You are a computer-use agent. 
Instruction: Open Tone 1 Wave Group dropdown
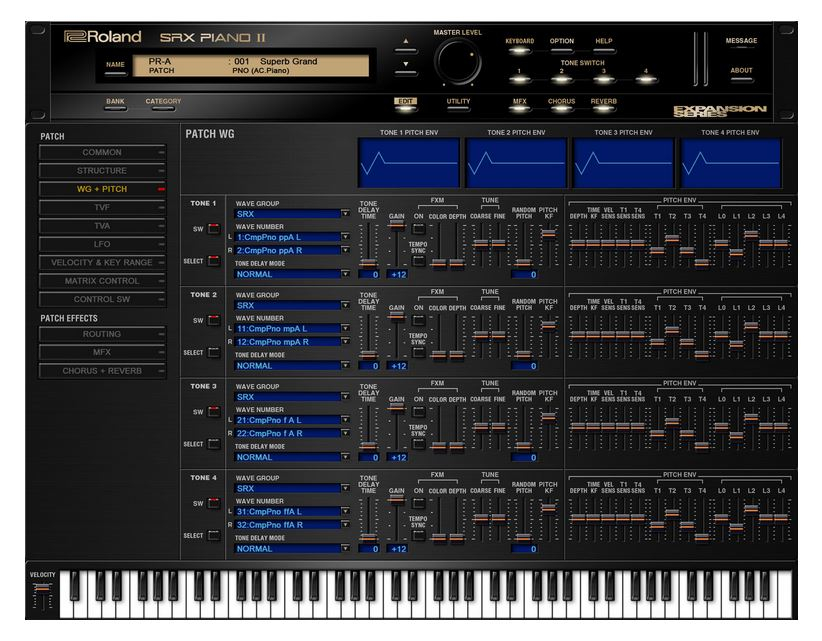tap(291, 214)
